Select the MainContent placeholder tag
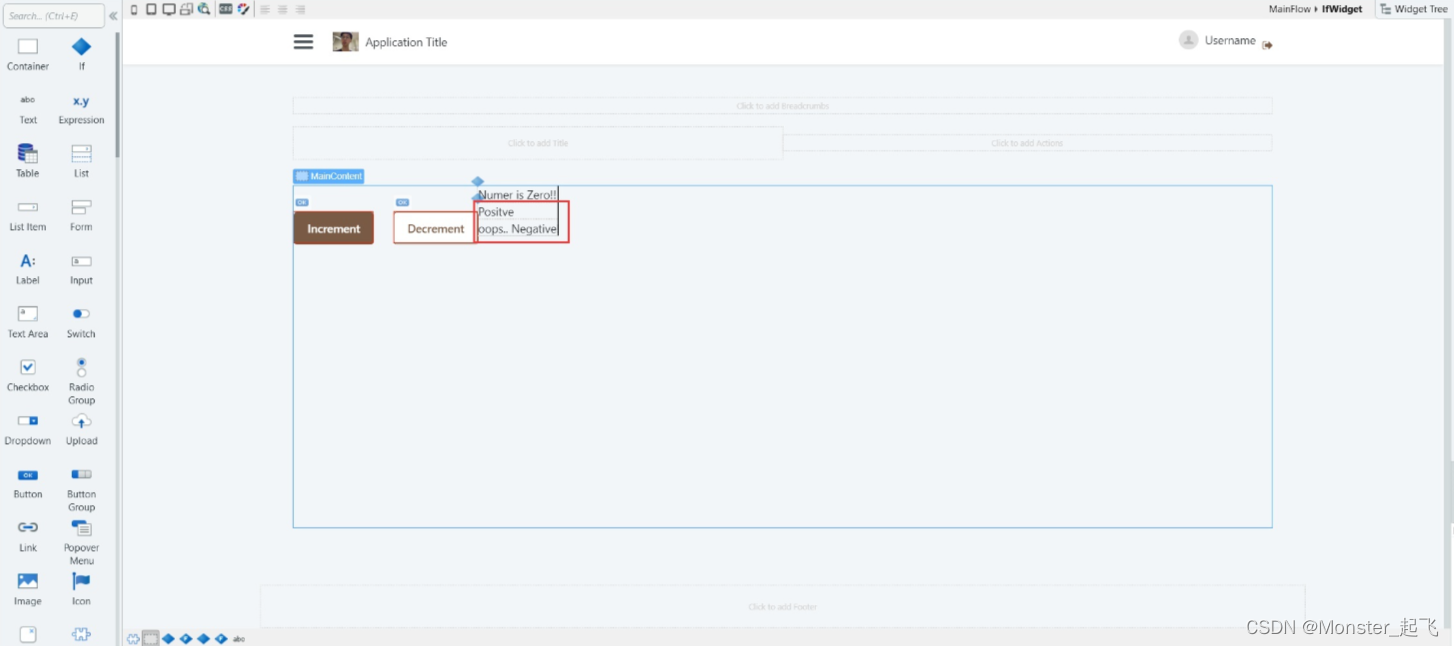This screenshot has height=646, width=1454. 329,176
